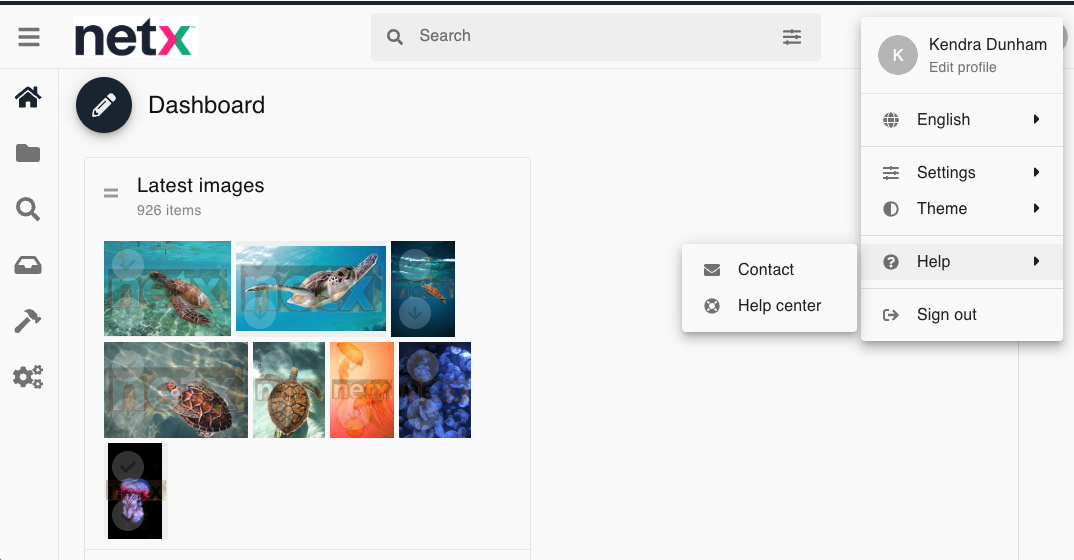This screenshot has width=1074, height=560.
Task: Open Help center from the submenu
Action: tap(779, 306)
